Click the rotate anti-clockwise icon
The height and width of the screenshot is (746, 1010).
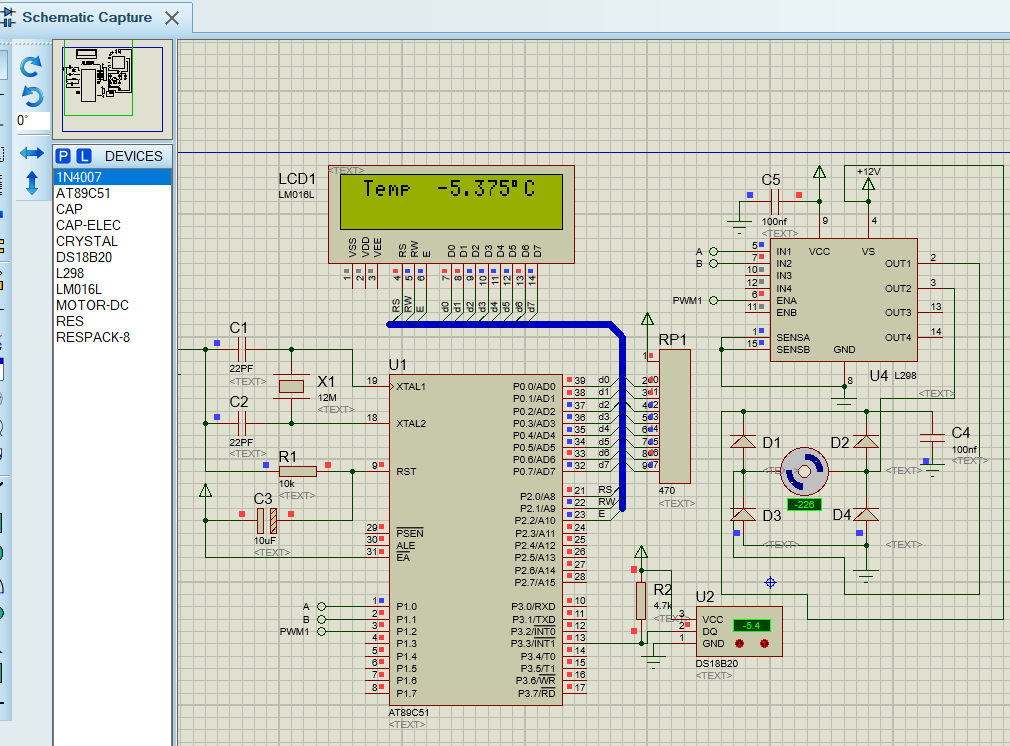pyautogui.click(x=32, y=96)
